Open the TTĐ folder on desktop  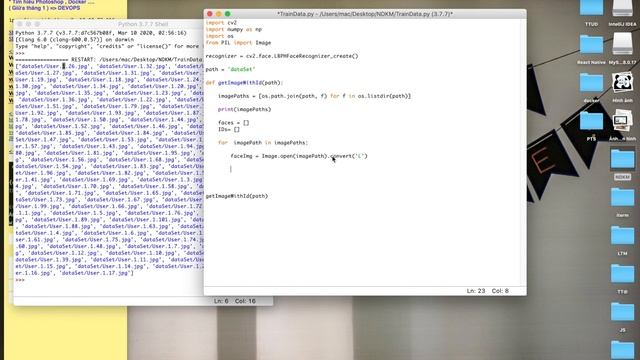[x=622, y=274]
